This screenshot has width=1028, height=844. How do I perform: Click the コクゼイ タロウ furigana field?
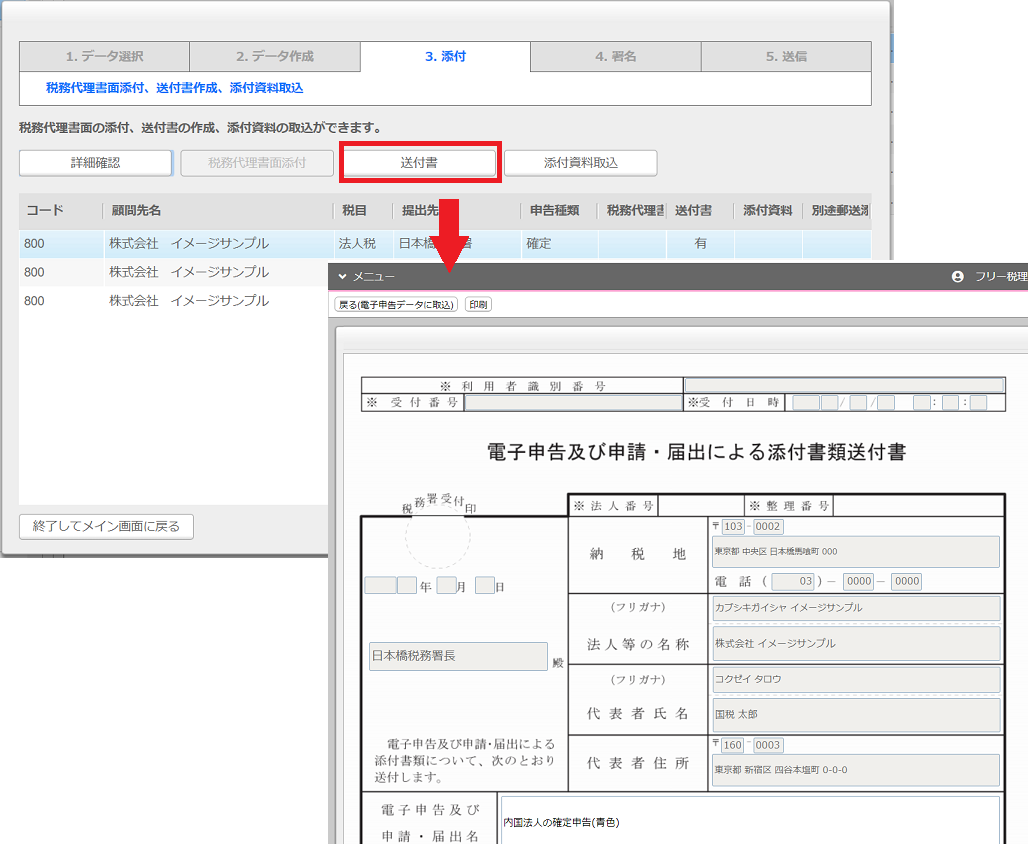pyautogui.click(x=856, y=679)
